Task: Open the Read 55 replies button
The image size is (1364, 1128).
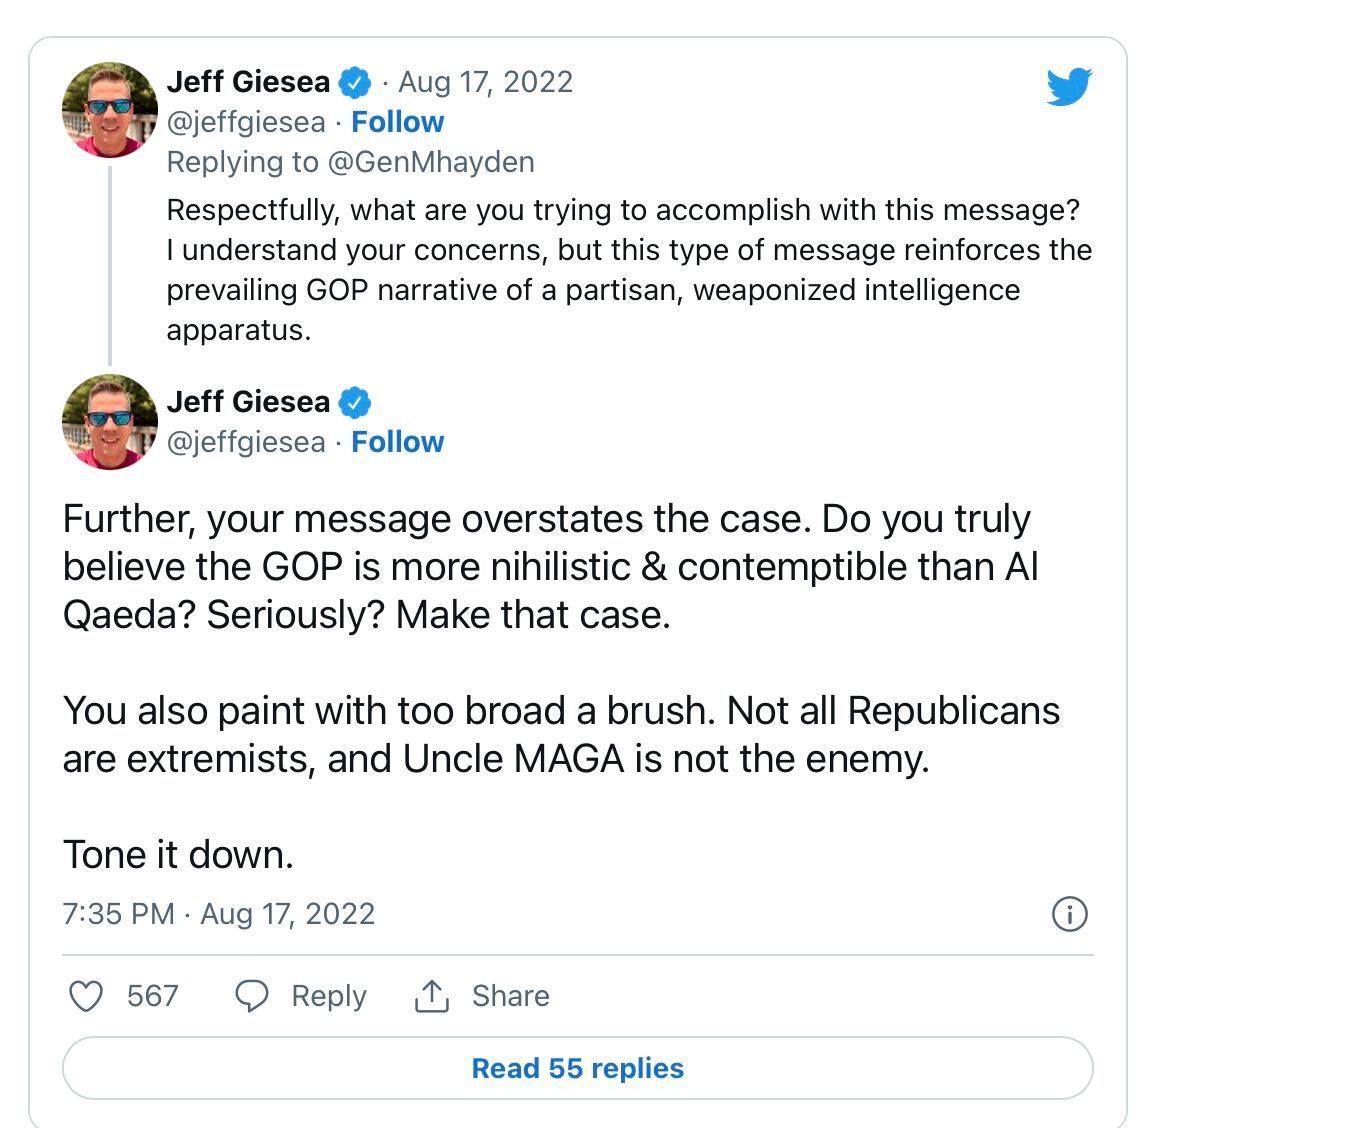Action: click(x=578, y=1068)
